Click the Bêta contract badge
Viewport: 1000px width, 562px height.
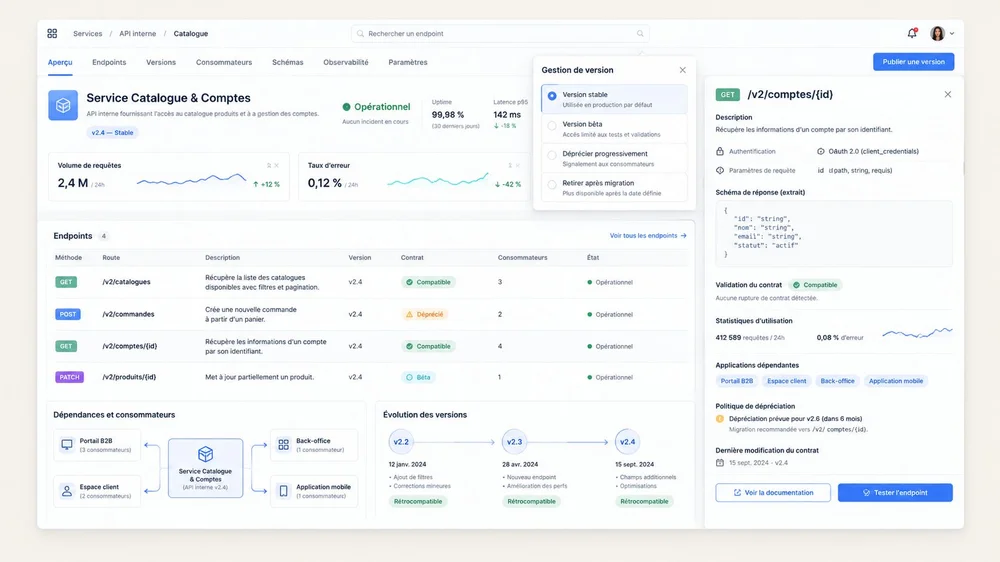tap(418, 377)
